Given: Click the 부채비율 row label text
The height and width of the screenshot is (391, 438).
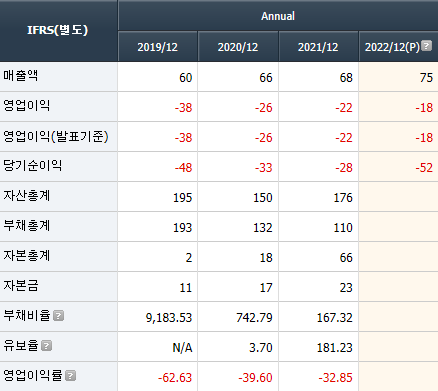Looking at the screenshot, I should tap(27, 316).
